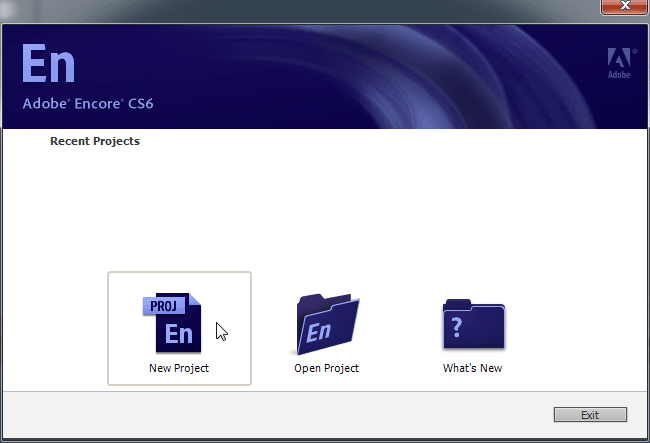
Task: Click the Recent Projects heading
Action: point(95,141)
